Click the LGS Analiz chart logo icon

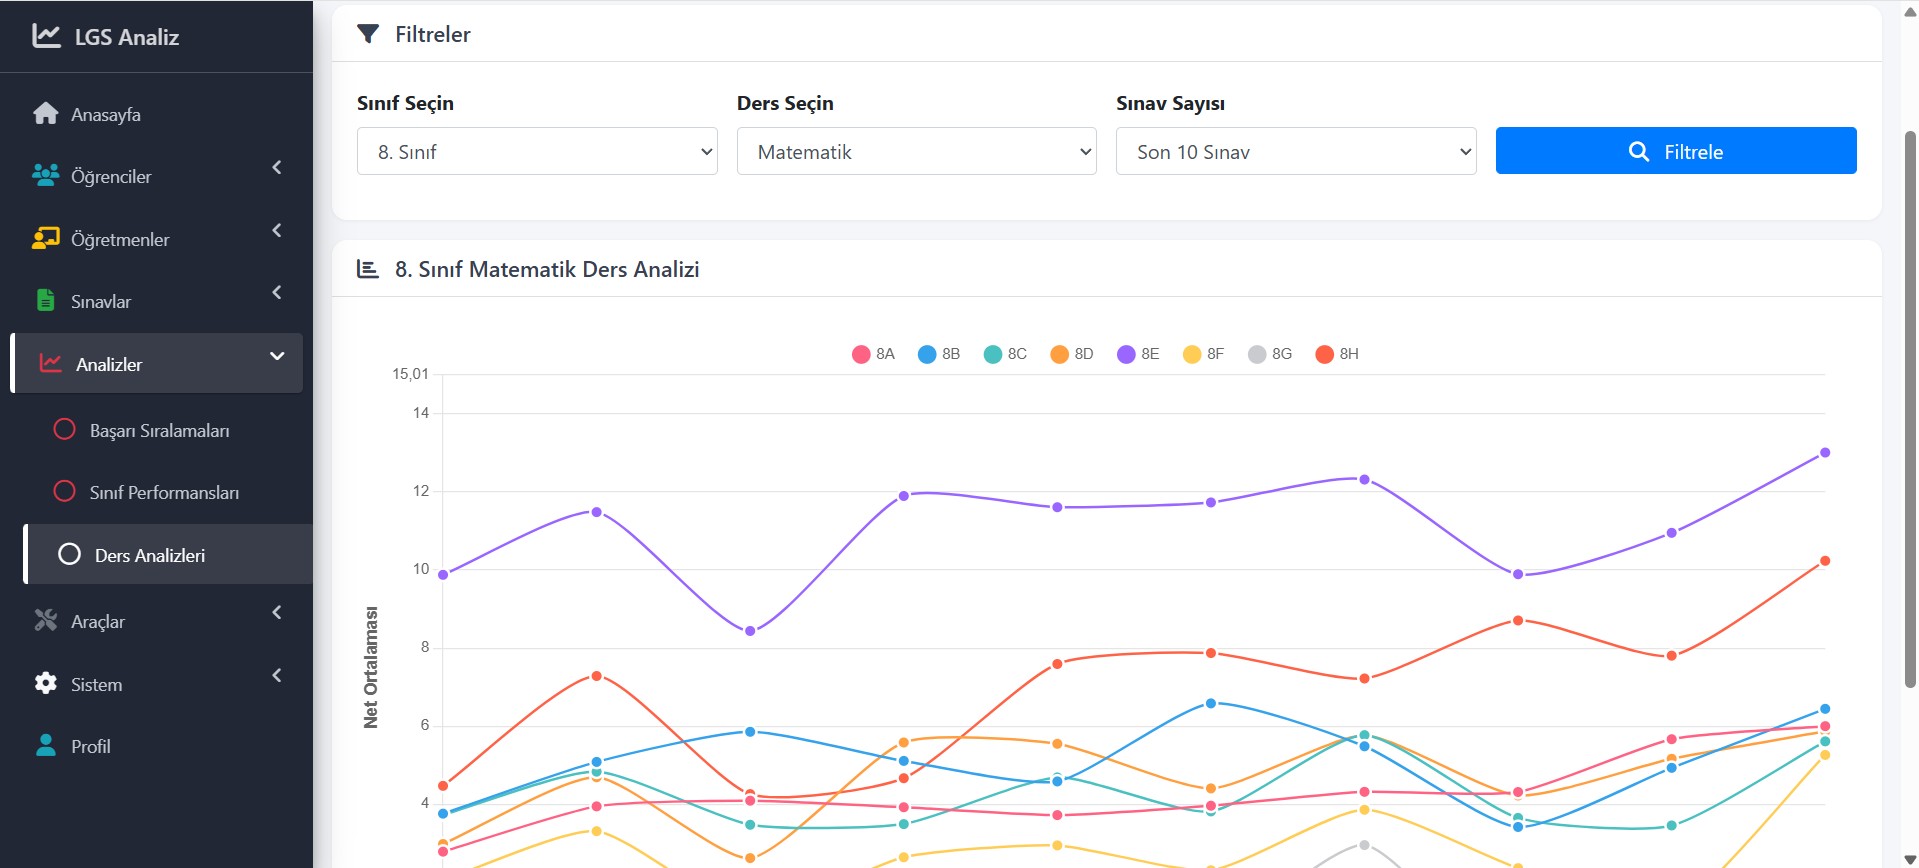click(46, 36)
